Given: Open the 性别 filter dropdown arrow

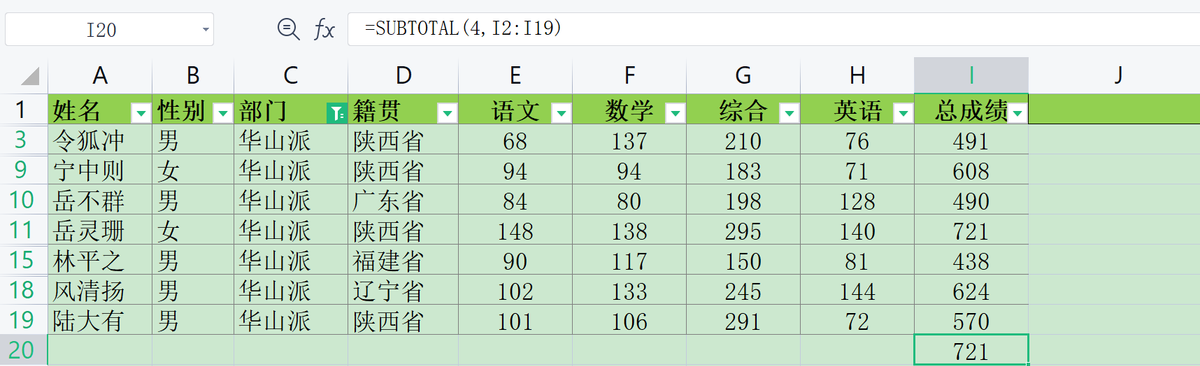Looking at the screenshot, I should pos(222,113).
